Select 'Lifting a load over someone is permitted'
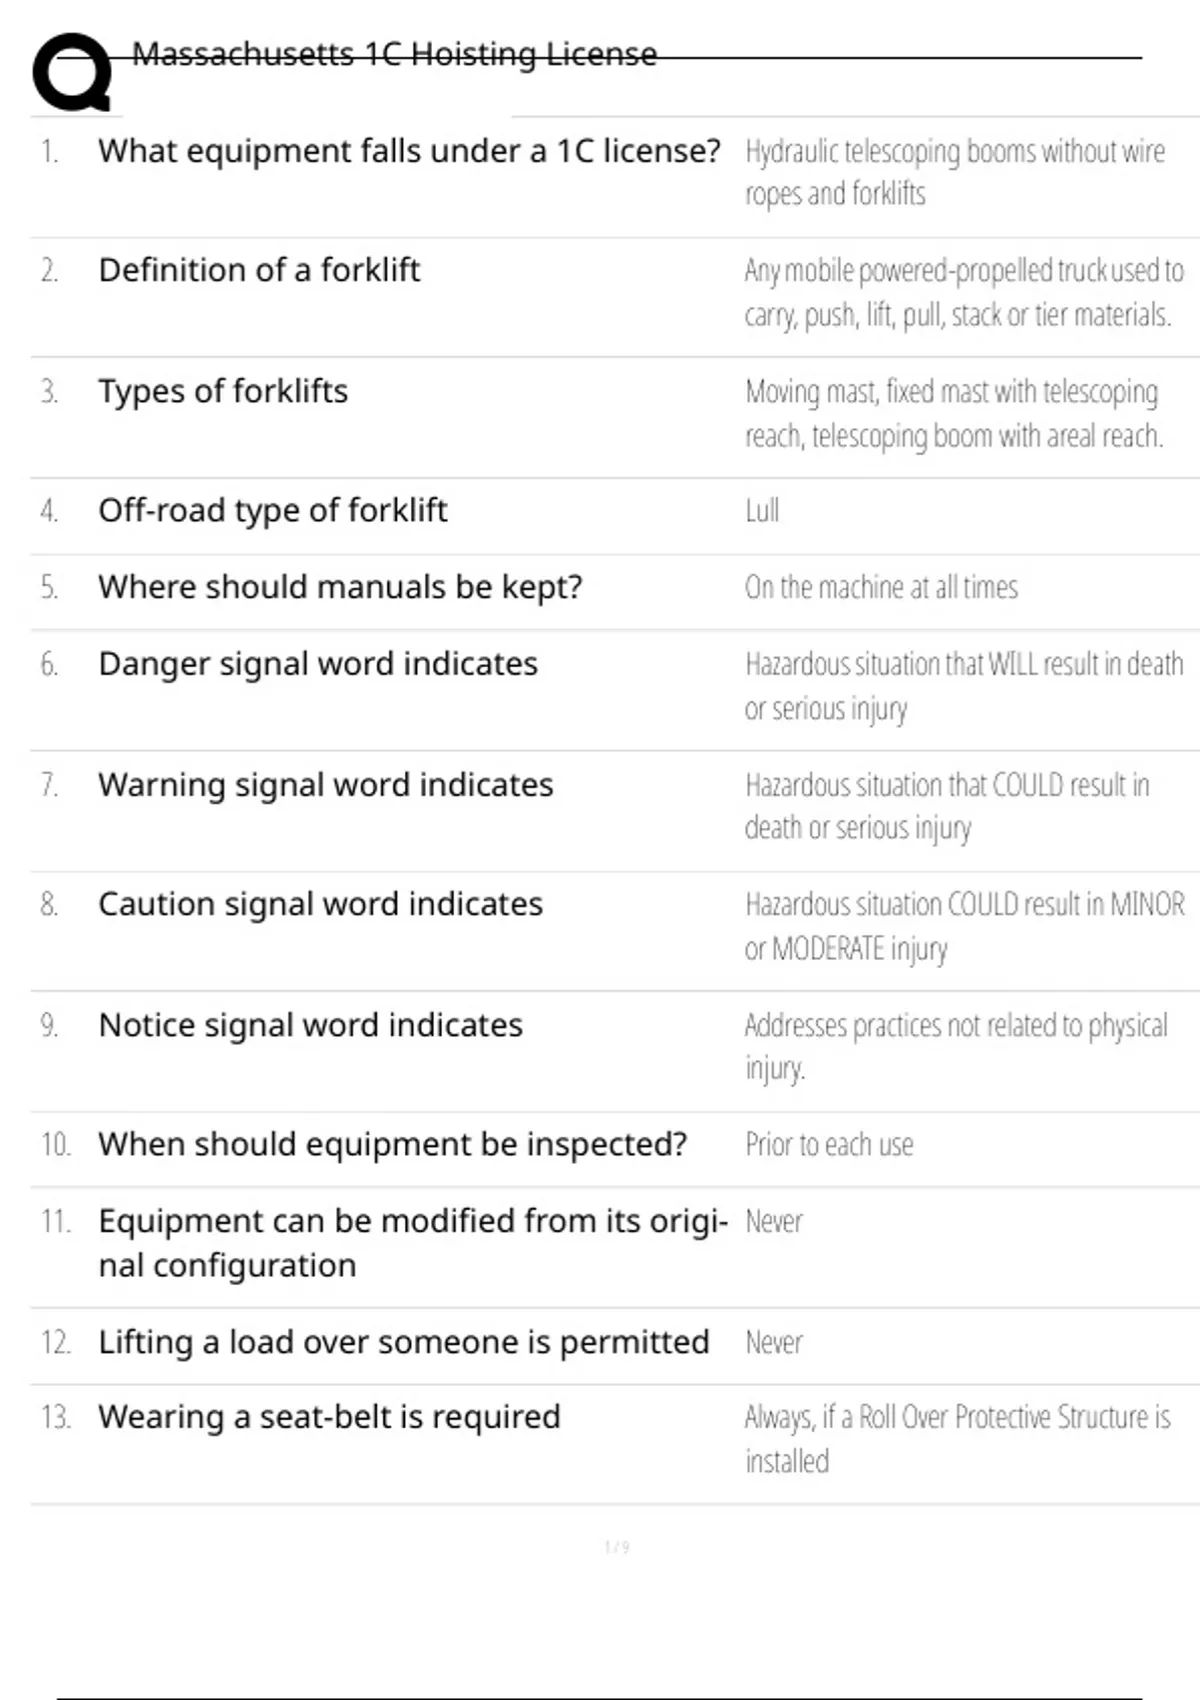The width and height of the screenshot is (1200, 1700). 404,1342
